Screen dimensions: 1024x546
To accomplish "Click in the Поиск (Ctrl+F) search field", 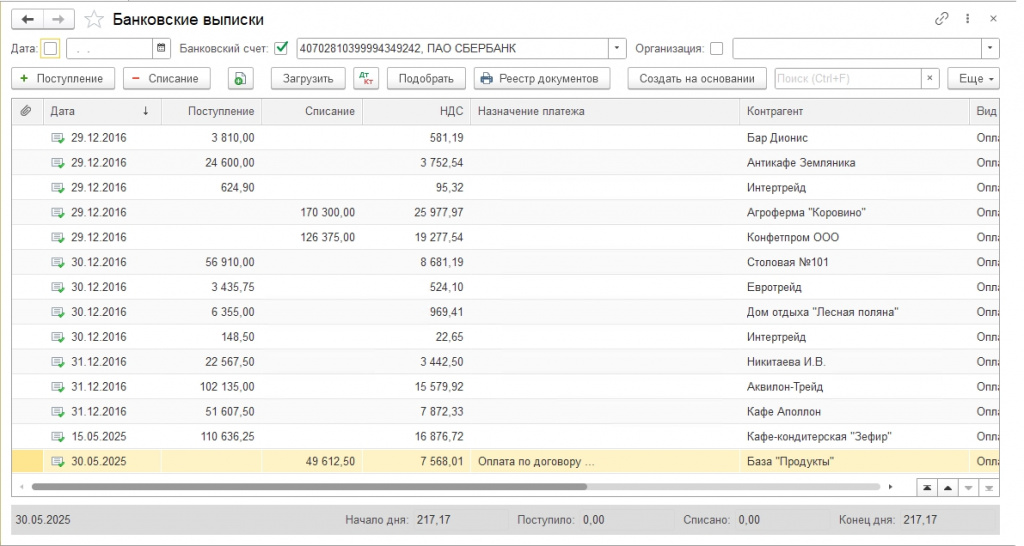I will coord(848,78).
